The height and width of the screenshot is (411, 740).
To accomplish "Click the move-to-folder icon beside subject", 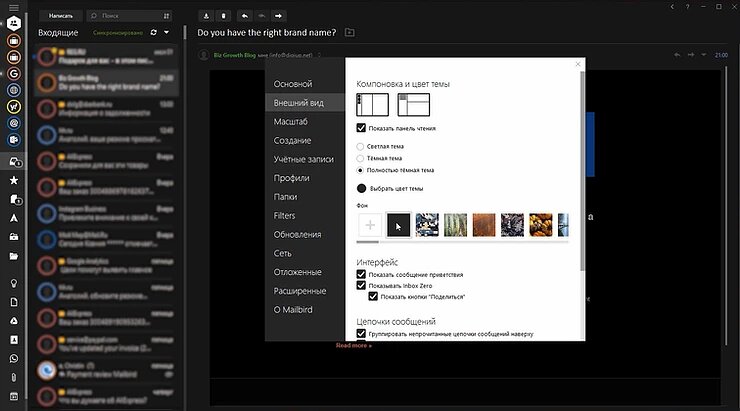I will [x=350, y=33].
